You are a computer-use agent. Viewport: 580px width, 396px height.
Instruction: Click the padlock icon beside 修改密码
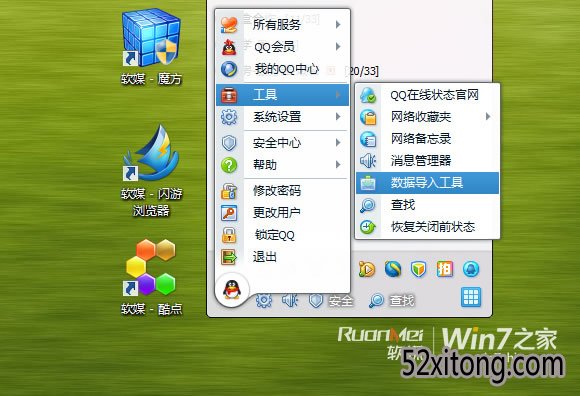pyautogui.click(x=229, y=191)
